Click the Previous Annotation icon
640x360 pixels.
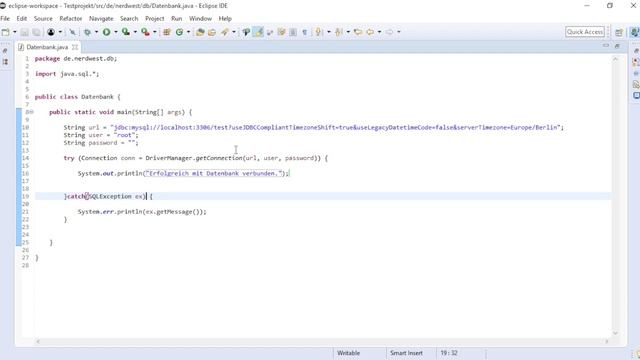[x=338, y=32]
